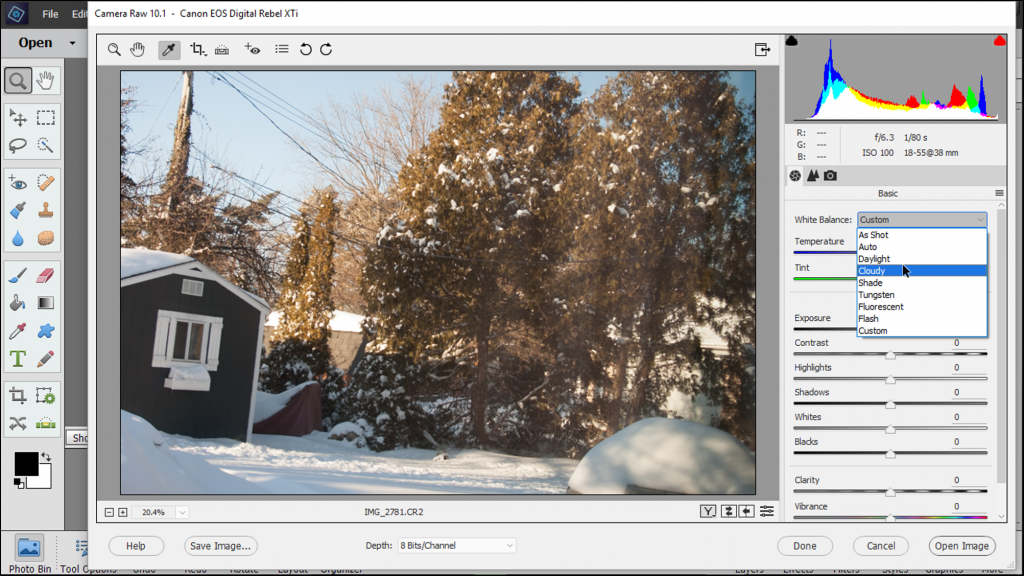The height and width of the screenshot is (576, 1024).
Task: Select the Rectangular Marquee tool
Action: click(x=45, y=118)
